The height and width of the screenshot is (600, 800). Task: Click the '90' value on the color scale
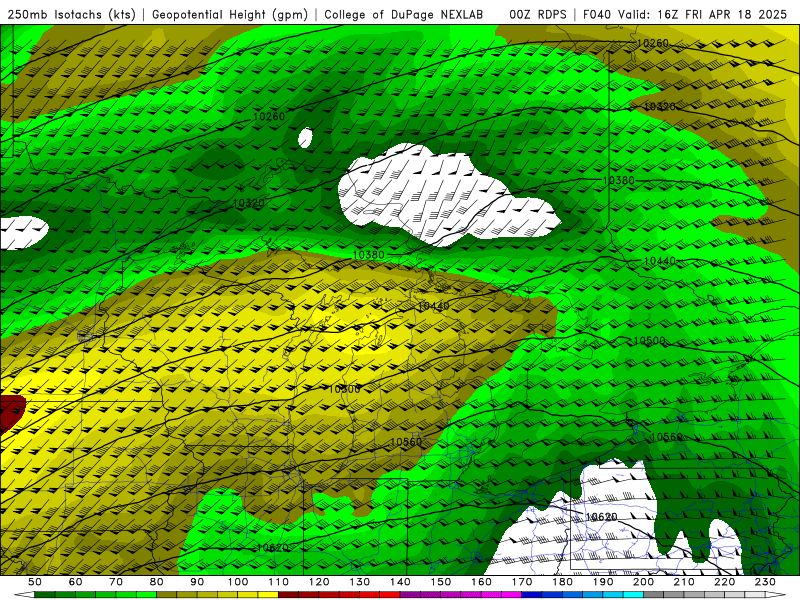point(197,582)
